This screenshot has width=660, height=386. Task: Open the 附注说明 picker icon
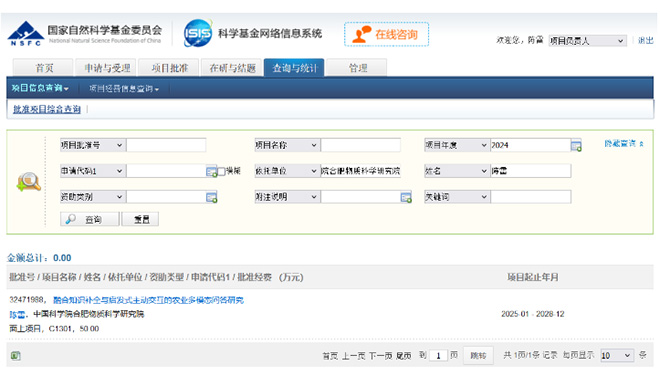pos(406,197)
